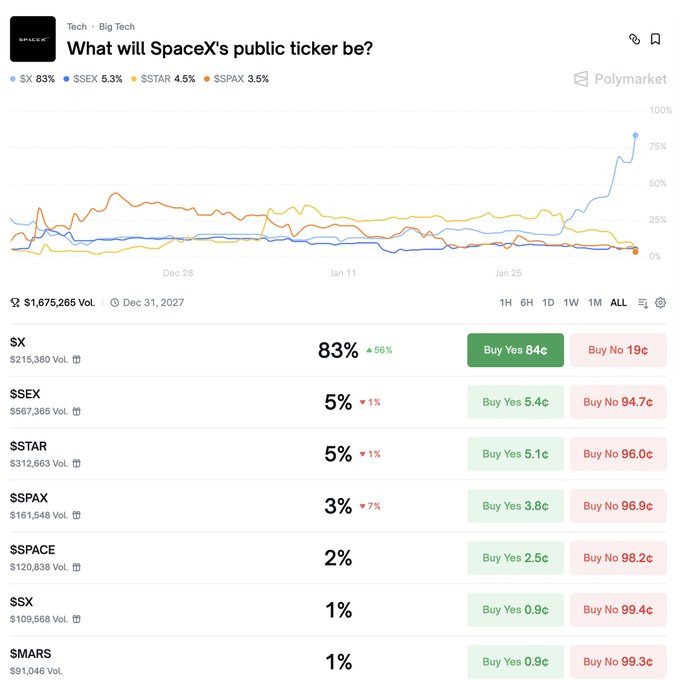Expand the $MARS outcome row
The image size is (680, 680).
click(200, 661)
